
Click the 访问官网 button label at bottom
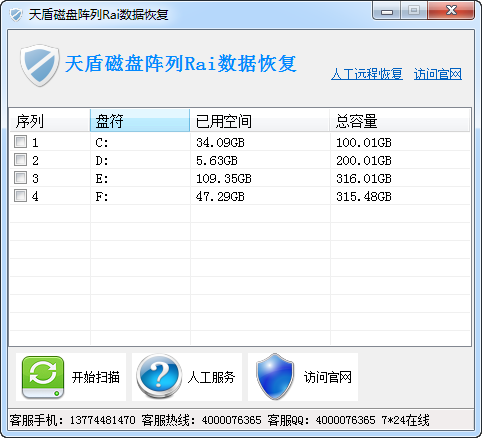coord(328,377)
